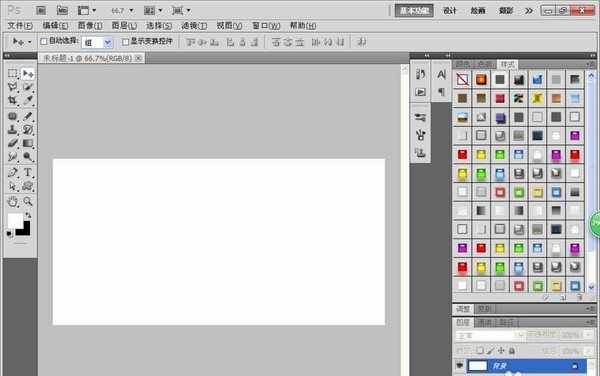The height and width of the screenshot is (376, 600).
Task: Select the Quick Selection tool
Action: [28, 87]
